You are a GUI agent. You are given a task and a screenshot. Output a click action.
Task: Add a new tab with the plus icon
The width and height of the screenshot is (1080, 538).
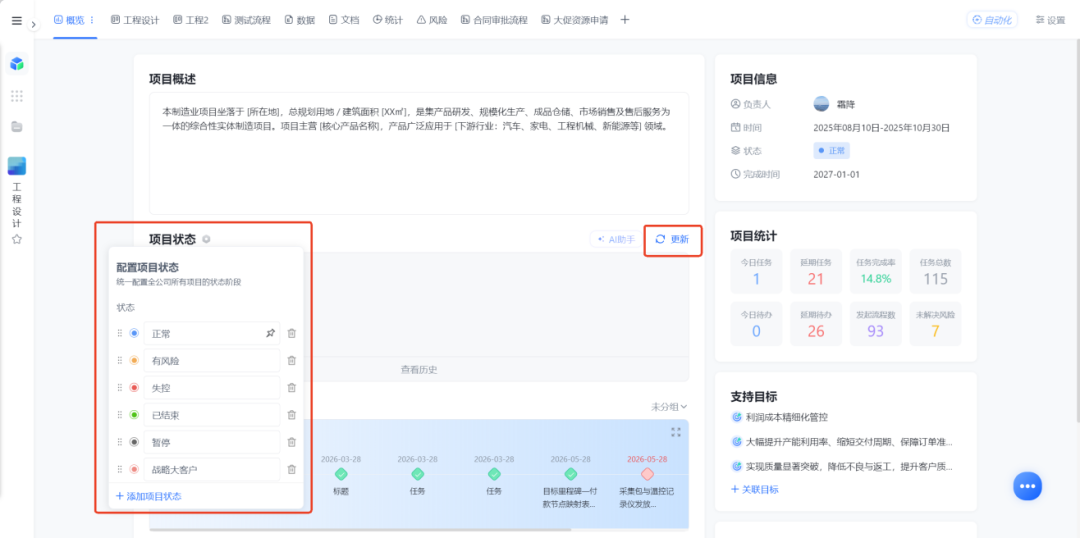(x=625, y=20)
